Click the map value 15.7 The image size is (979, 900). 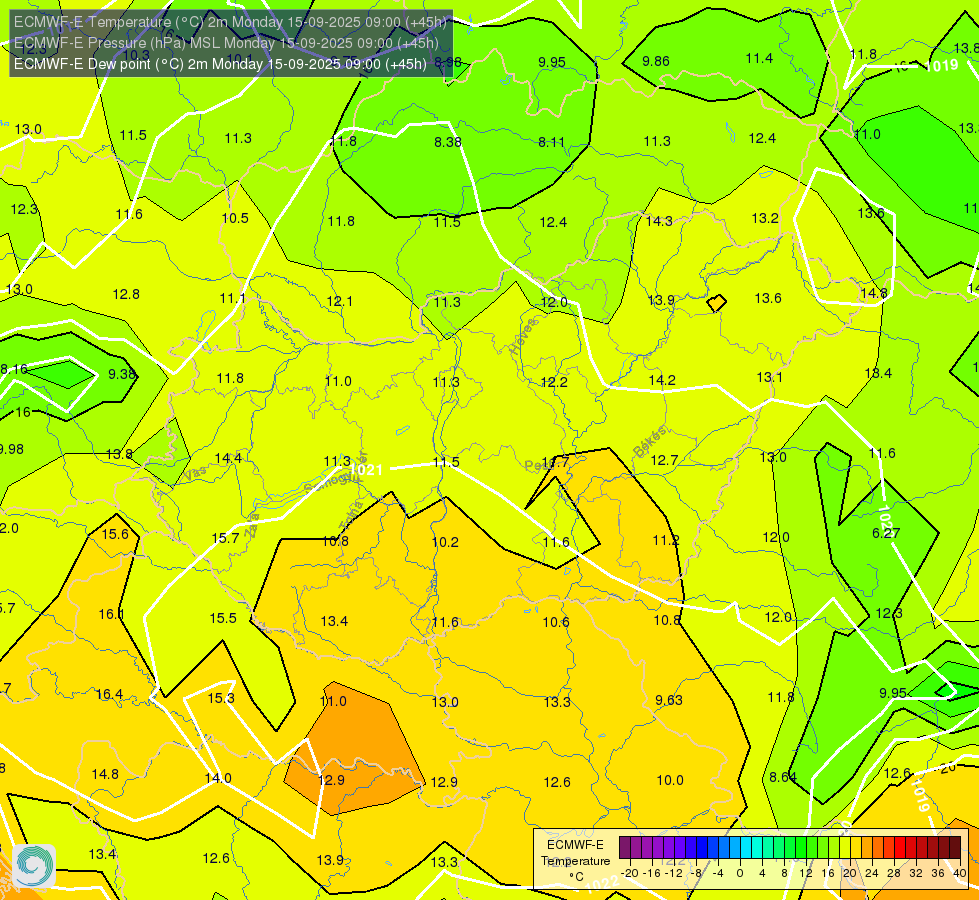[x=225, y=538]
